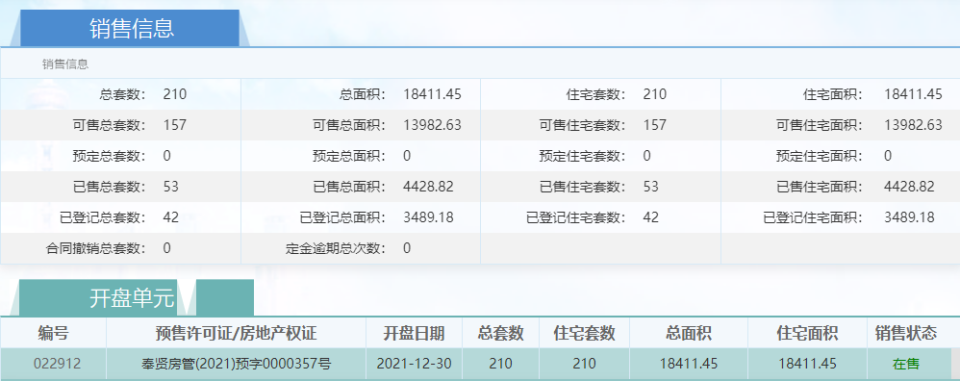Viewport: 960px width, 381px height.
Task: Select the 0 value for 预定住宅面积
Action: coord(888,156)
